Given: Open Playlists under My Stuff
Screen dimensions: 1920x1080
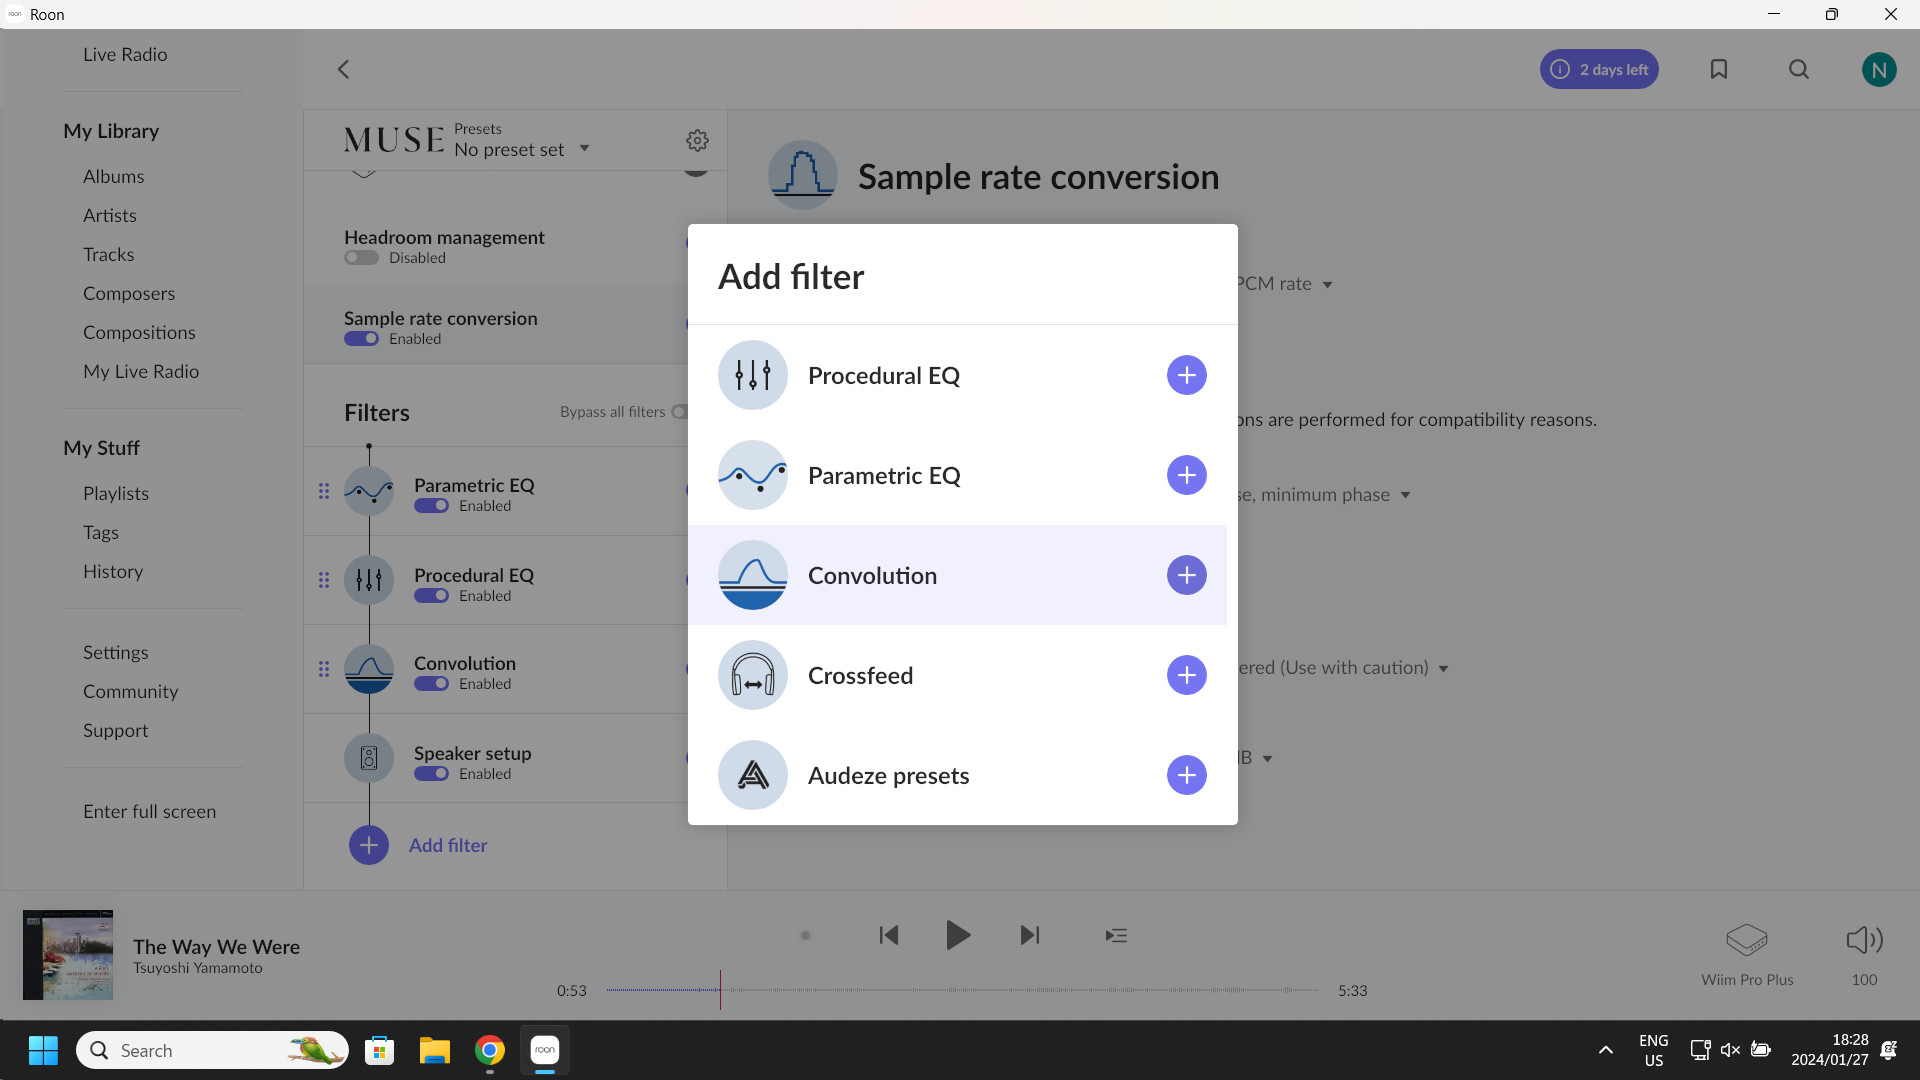Looking at the screenshot, I should tap(115, 493).
